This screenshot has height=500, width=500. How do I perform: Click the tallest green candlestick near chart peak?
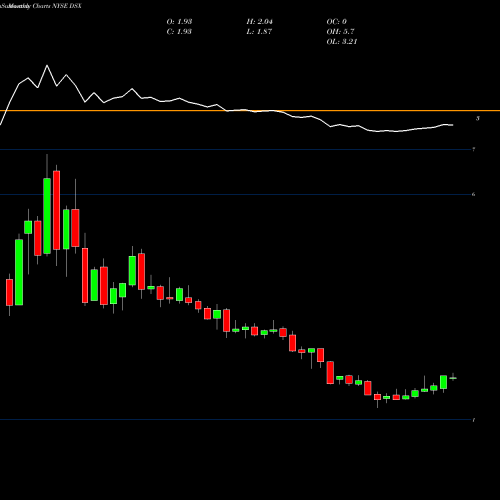(47, 216)
